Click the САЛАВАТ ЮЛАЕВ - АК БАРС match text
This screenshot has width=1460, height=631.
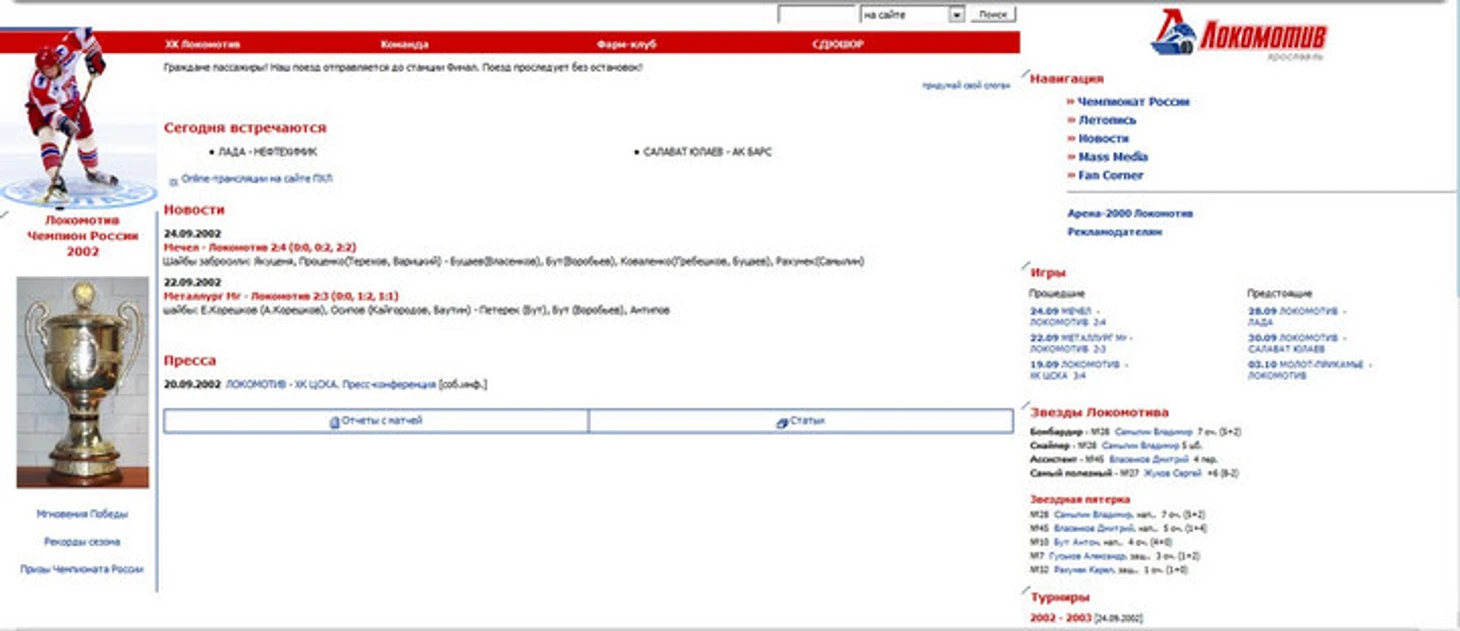point(708,153)
